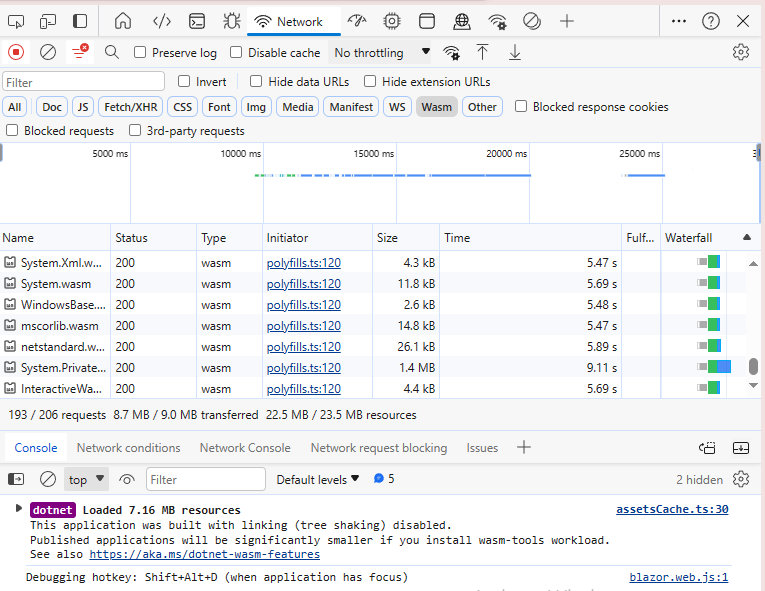The image size is (765, 591).
Task: Stop recording network log
Action: [16, 52]
